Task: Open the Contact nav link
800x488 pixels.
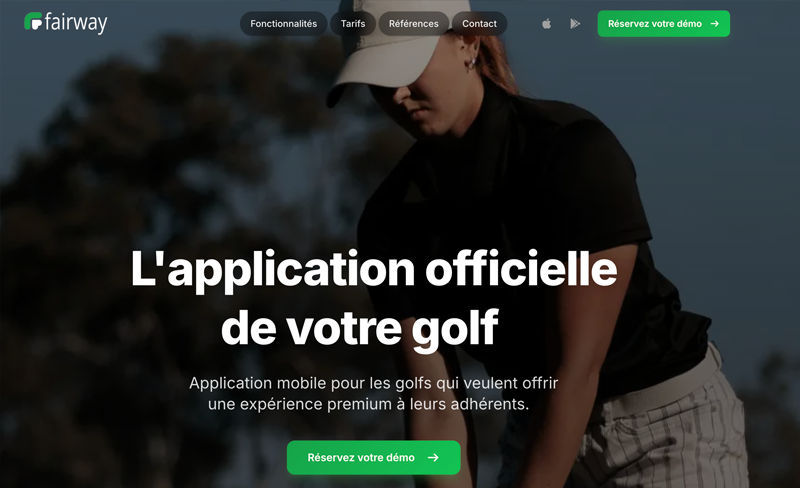Action: click(479, 23)
